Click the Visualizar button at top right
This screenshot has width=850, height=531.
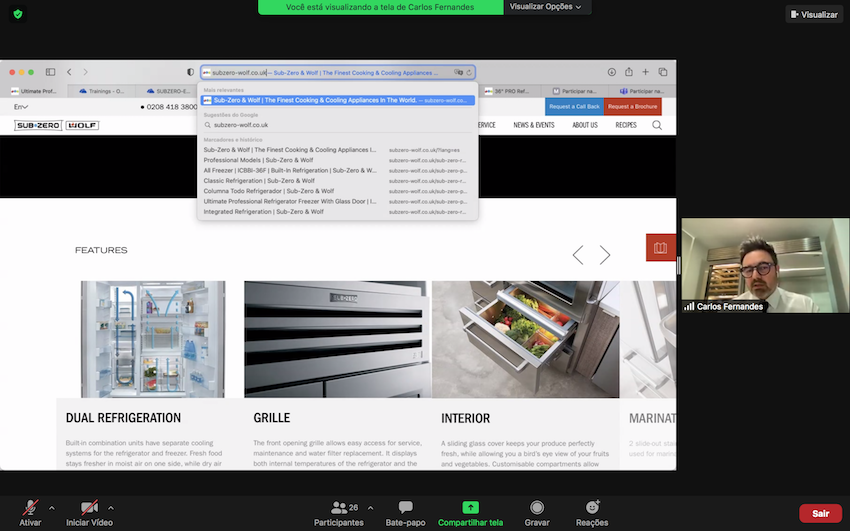814,15
